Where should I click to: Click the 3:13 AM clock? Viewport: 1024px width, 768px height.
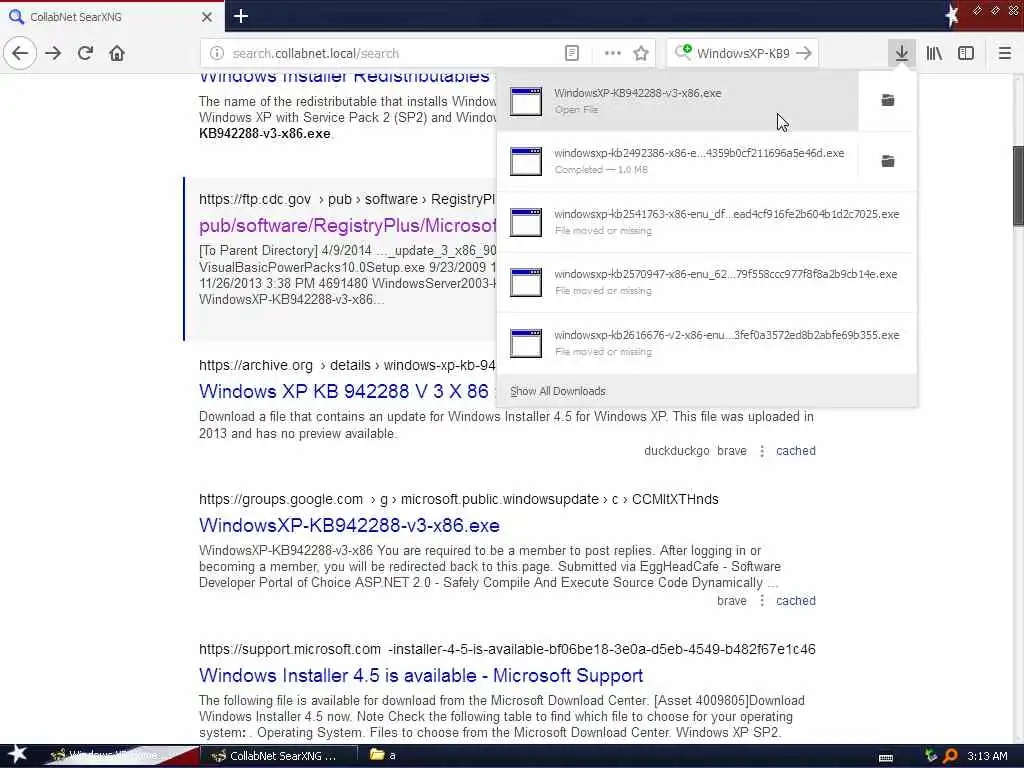click(987, 756)
